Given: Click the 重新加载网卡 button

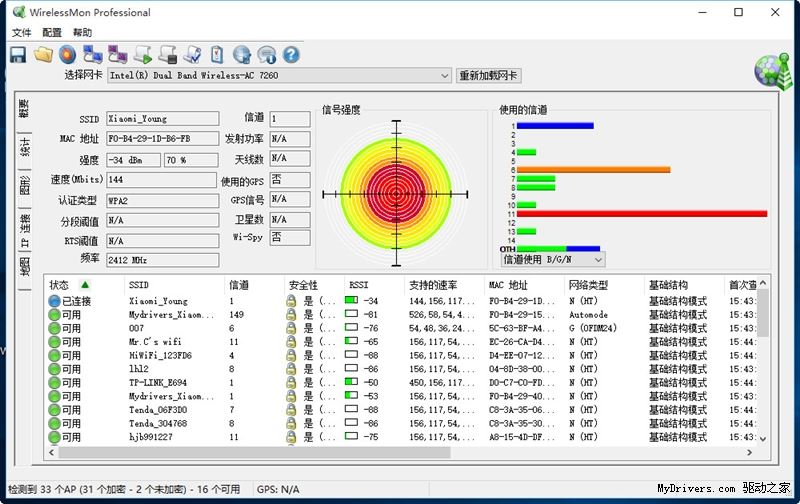Looking at the screenshot, I should 488,75.
